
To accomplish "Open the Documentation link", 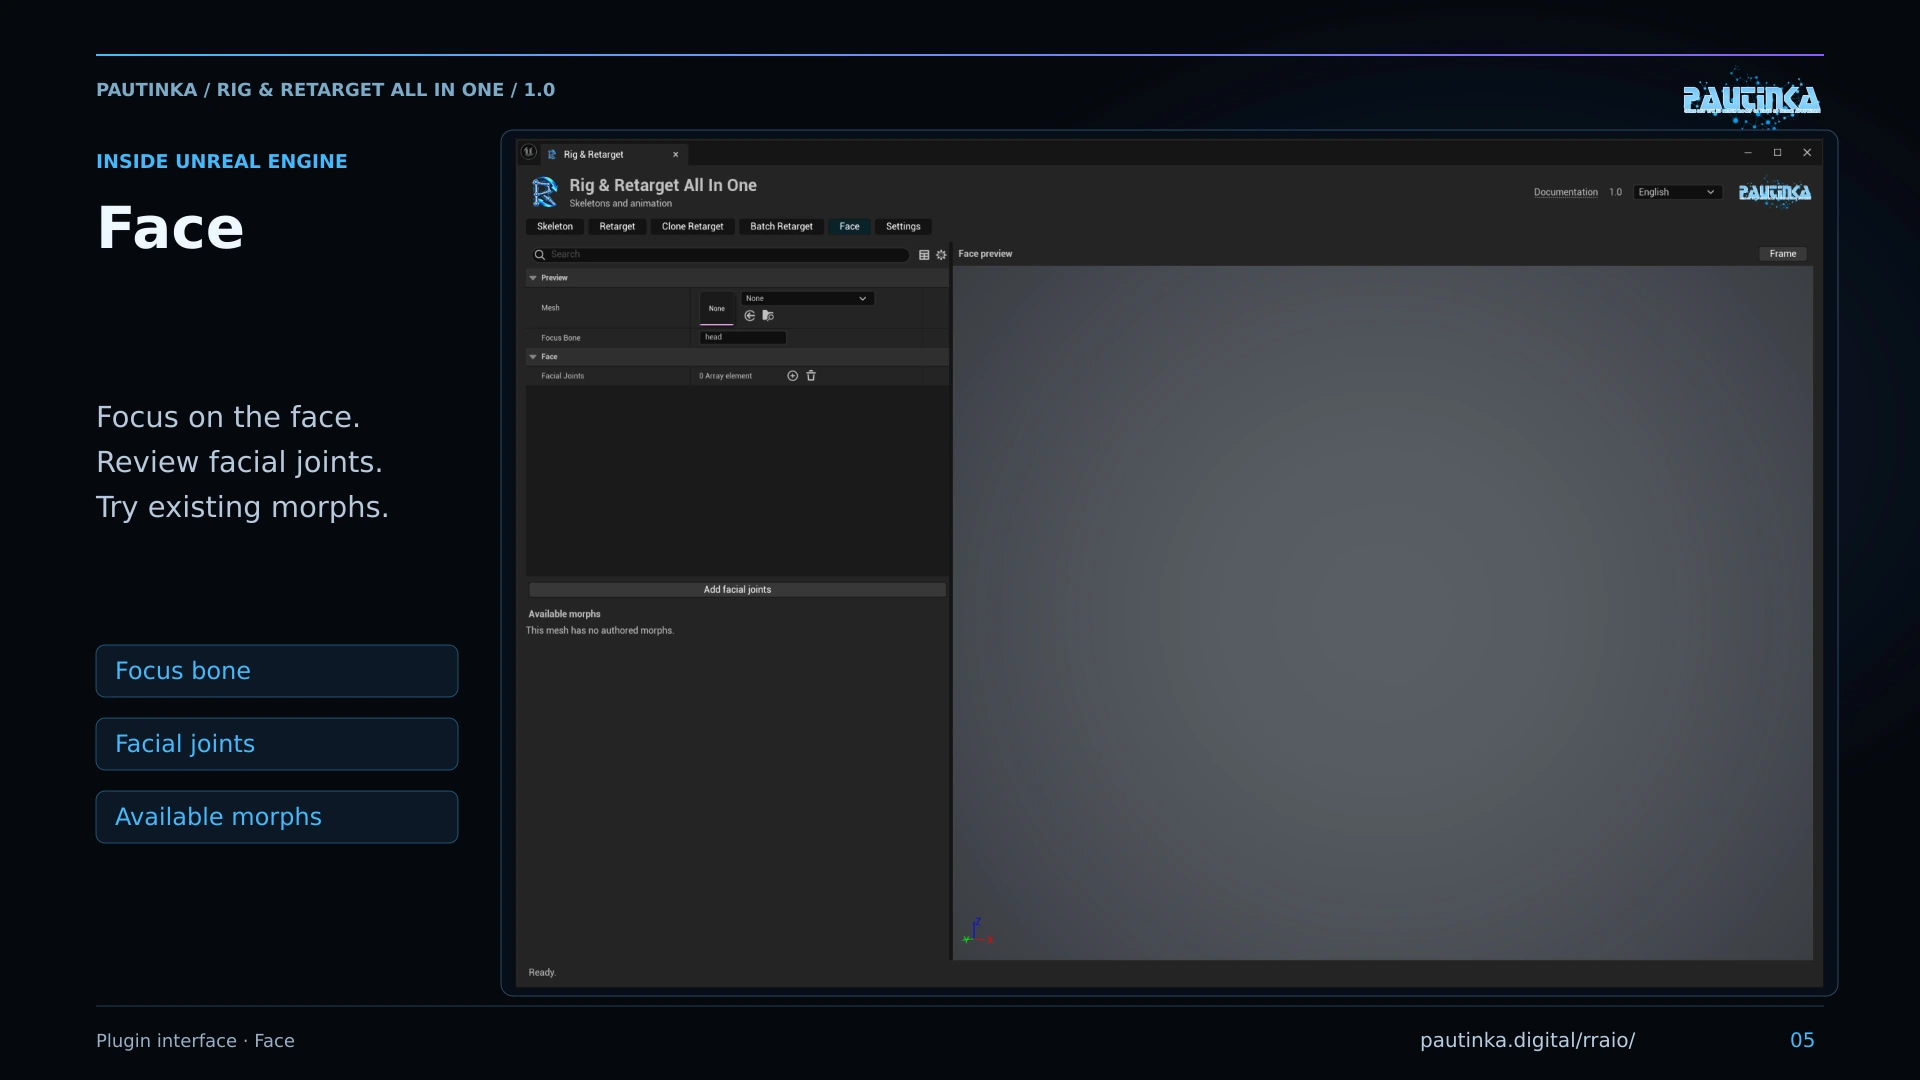I will tap(1565, 193).
